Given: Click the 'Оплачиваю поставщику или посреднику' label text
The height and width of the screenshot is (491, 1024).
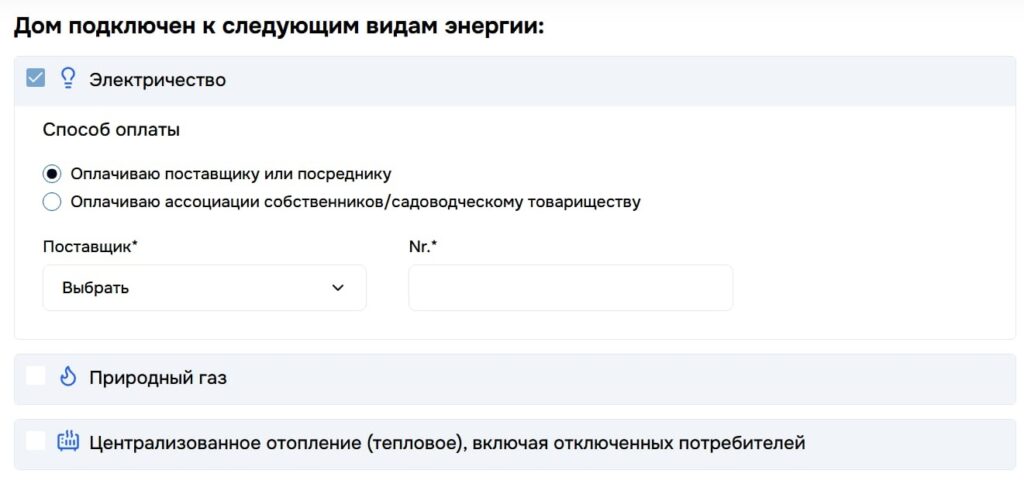Looking at the screenshot, I should click(x=231, y=174).
